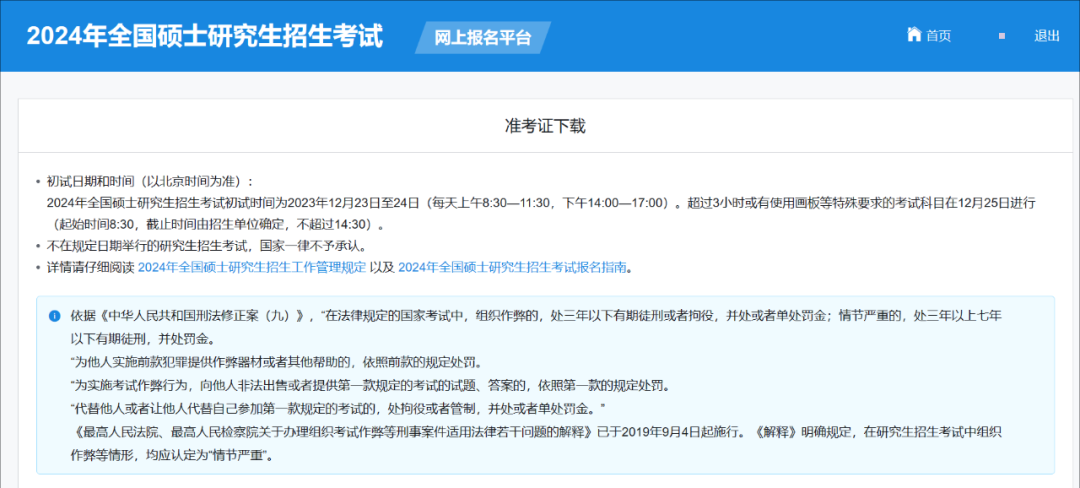Click the 准考证下载 page heading
Screen dimensions: 1080x488
[x=544, y=126]
